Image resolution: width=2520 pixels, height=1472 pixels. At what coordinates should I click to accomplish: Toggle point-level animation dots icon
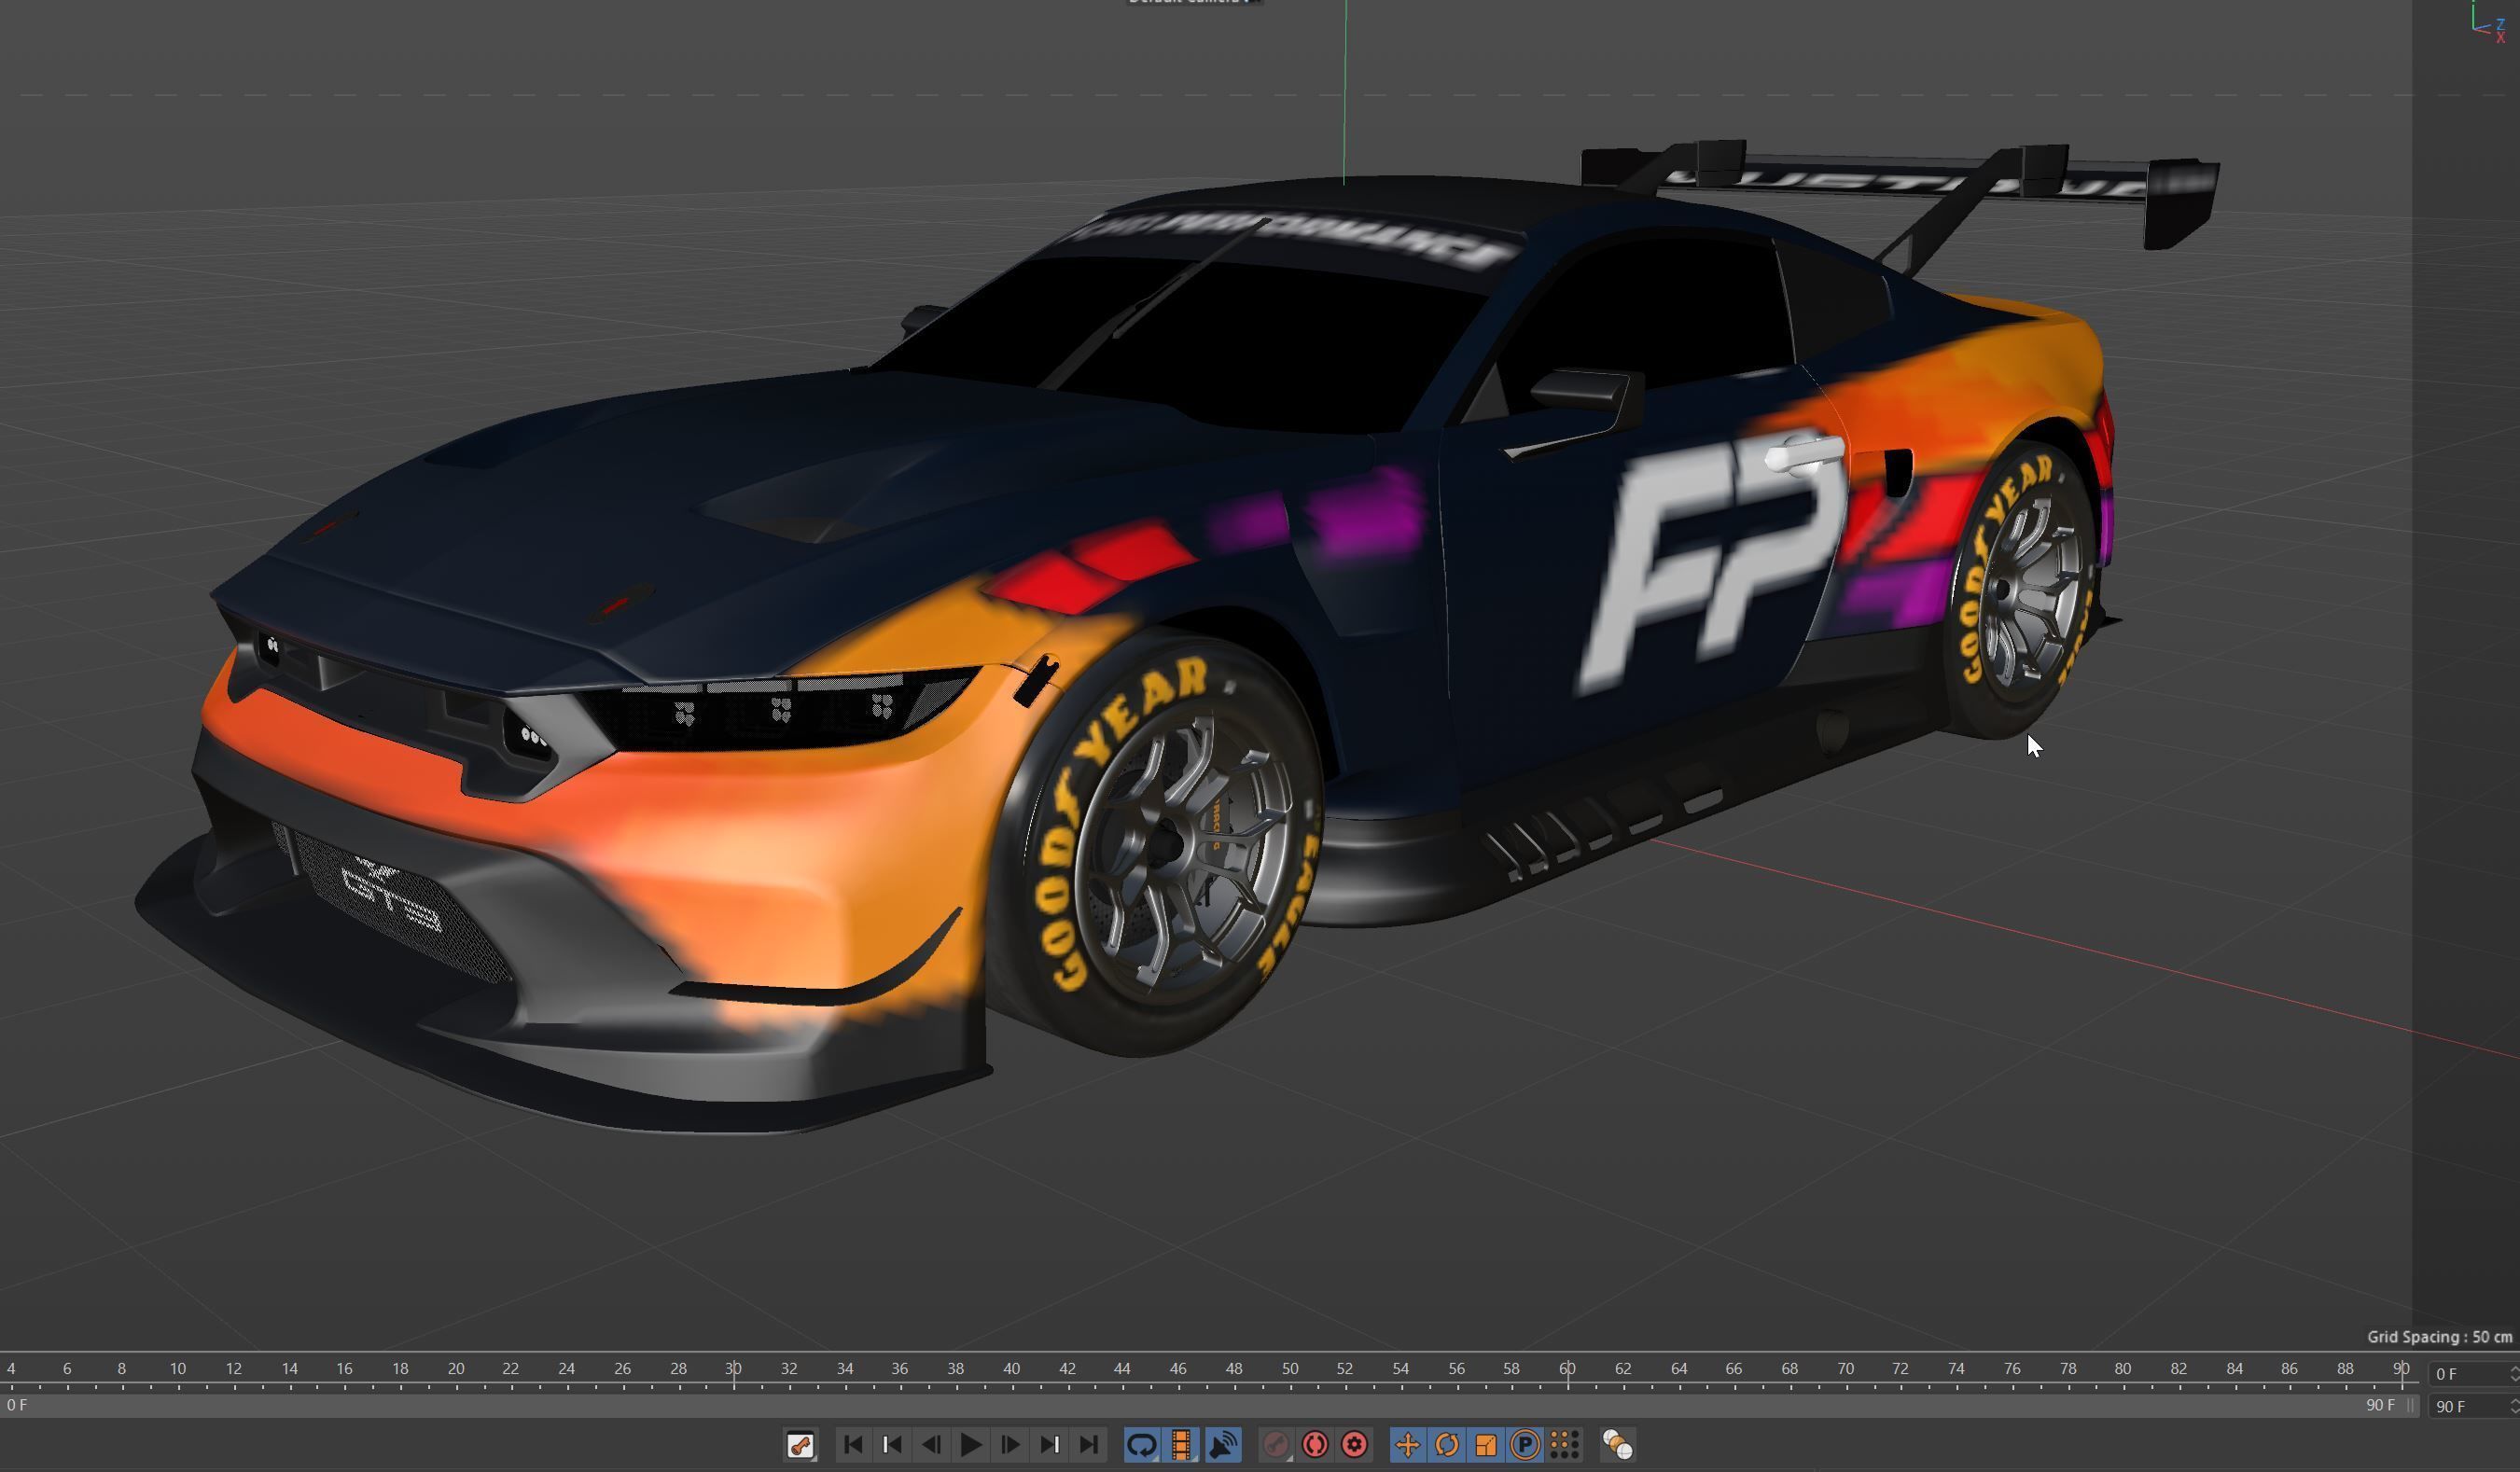[x=1564, y=1445]
